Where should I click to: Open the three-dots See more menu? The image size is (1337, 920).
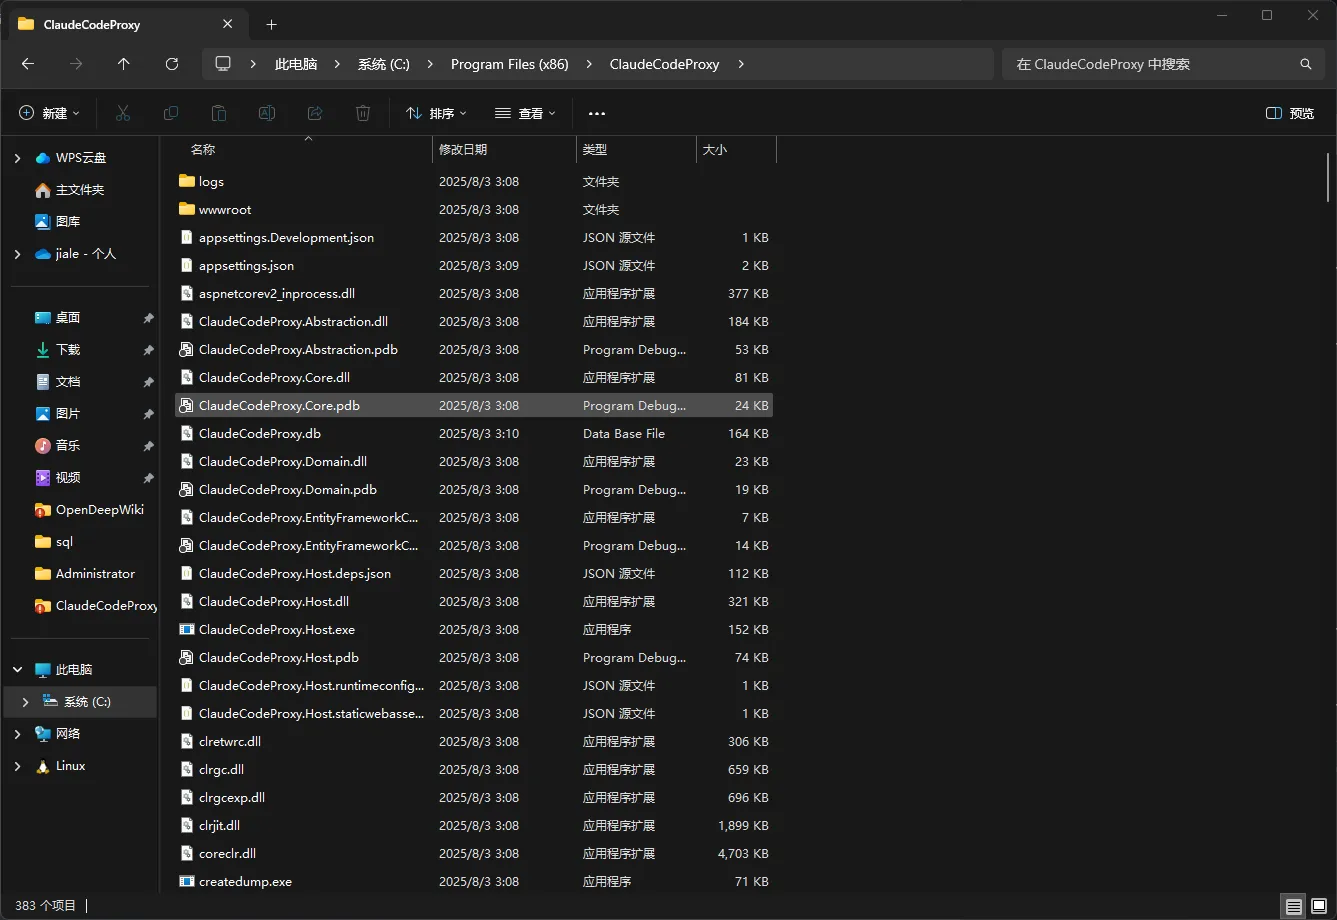point(597,113)
